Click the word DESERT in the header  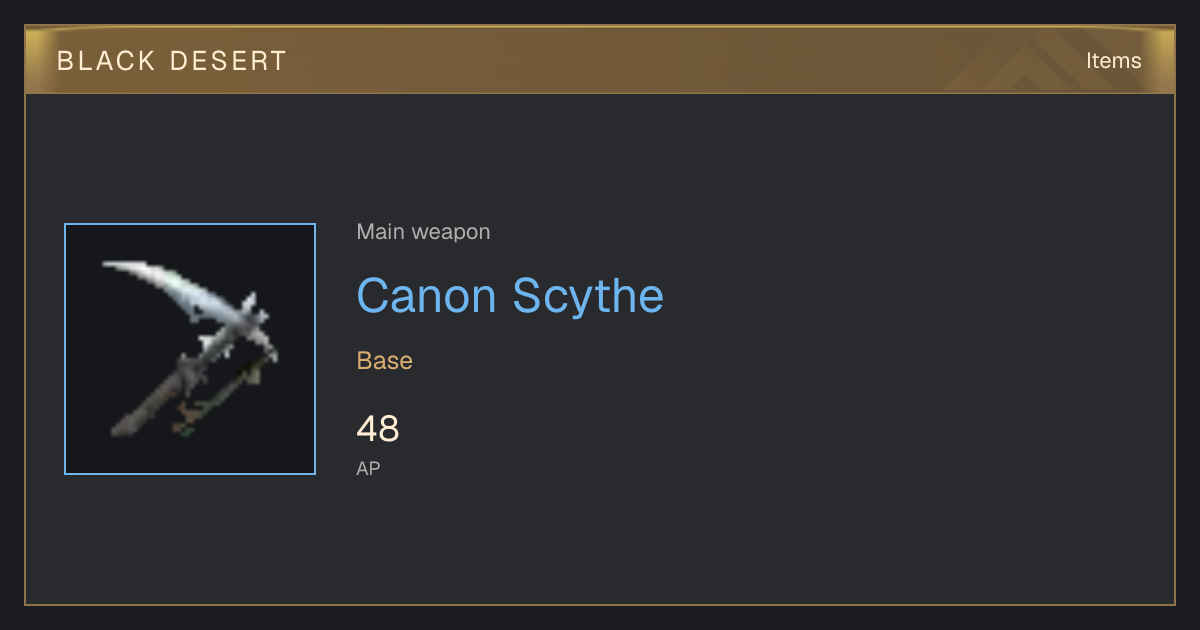228,61
